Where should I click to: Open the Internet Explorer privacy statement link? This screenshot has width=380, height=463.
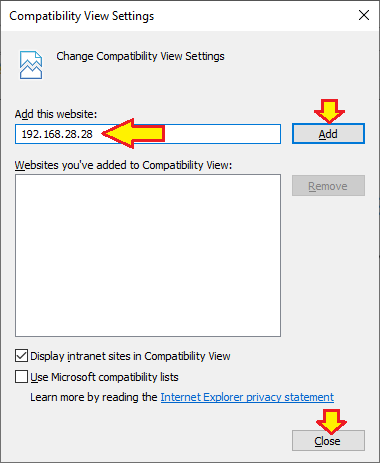click(247, 397)
